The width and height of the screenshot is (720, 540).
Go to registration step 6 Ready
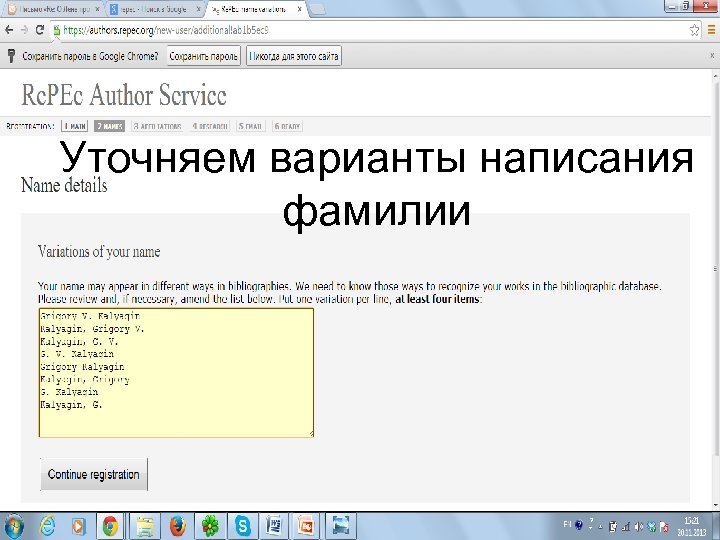(x=287, y=126)
